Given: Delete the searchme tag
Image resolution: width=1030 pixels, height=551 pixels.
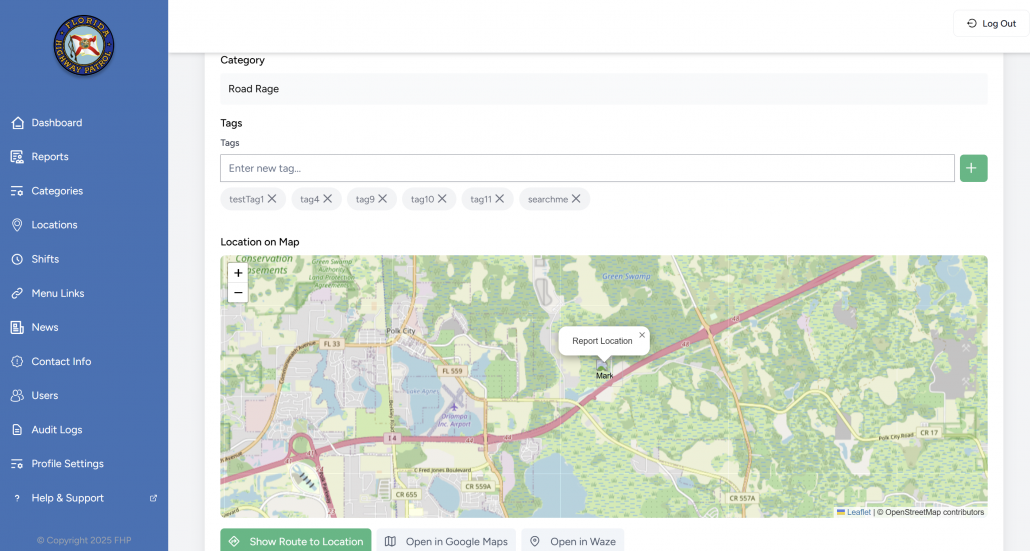Looking at the screenshot, I should (x=576, y=199).
